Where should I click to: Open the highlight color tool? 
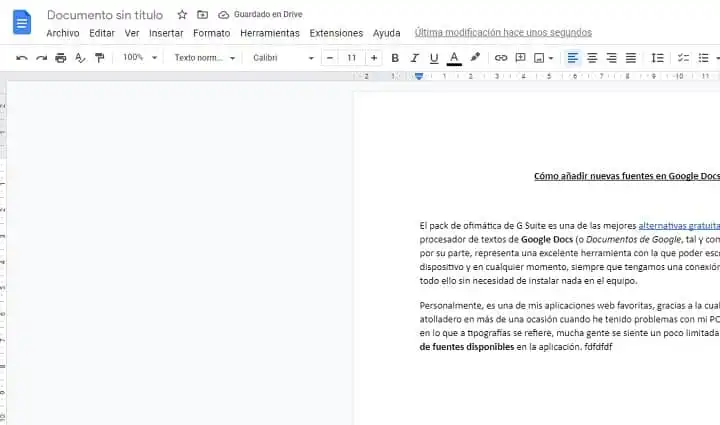(x=475, y=58)
